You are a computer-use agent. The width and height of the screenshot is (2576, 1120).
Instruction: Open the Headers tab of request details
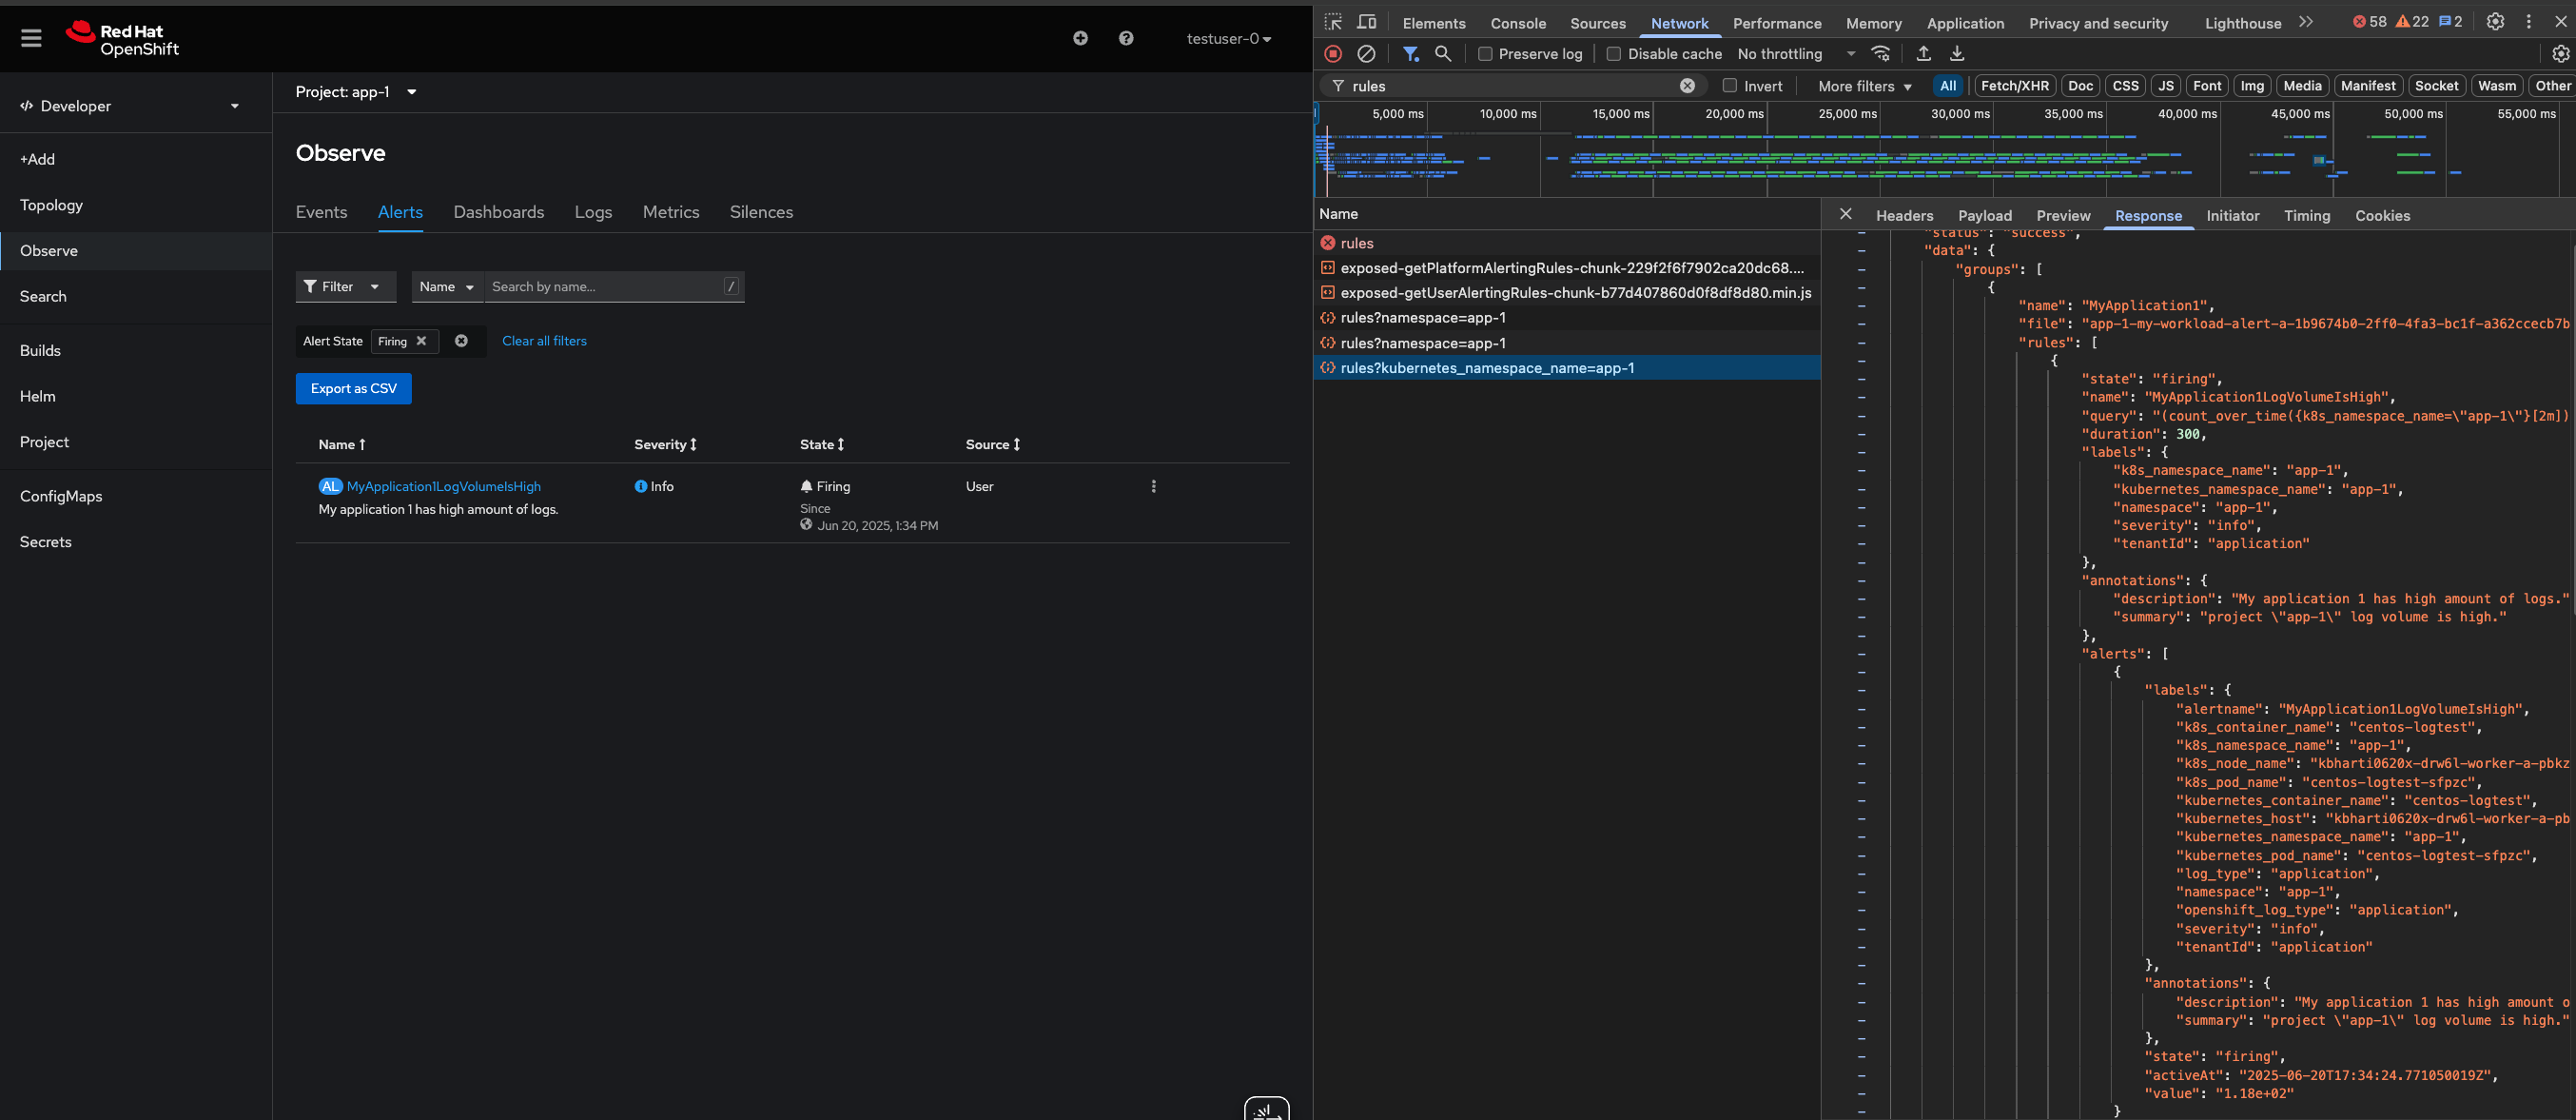[1904, 216]
